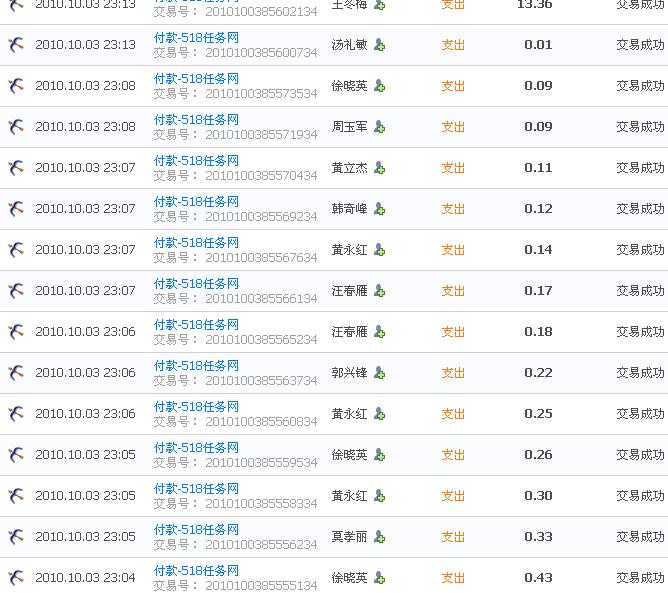Click the payee name 韩奇峰

click(x=349, y=209)
